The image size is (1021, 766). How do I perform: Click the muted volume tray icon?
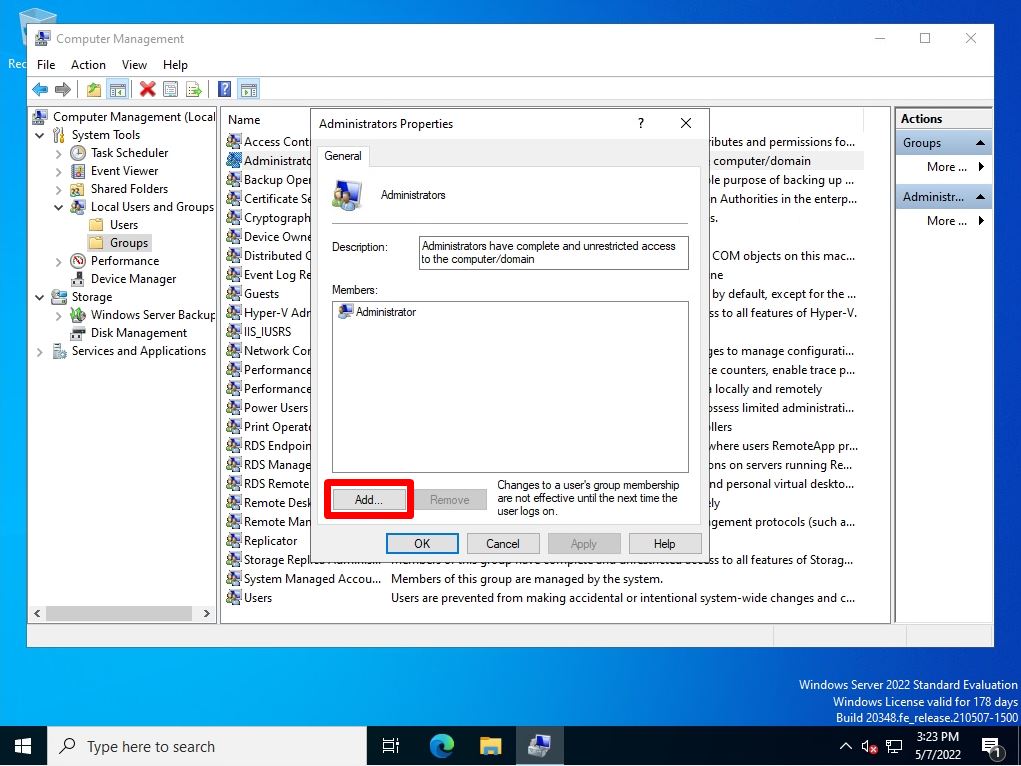(869, 746)
